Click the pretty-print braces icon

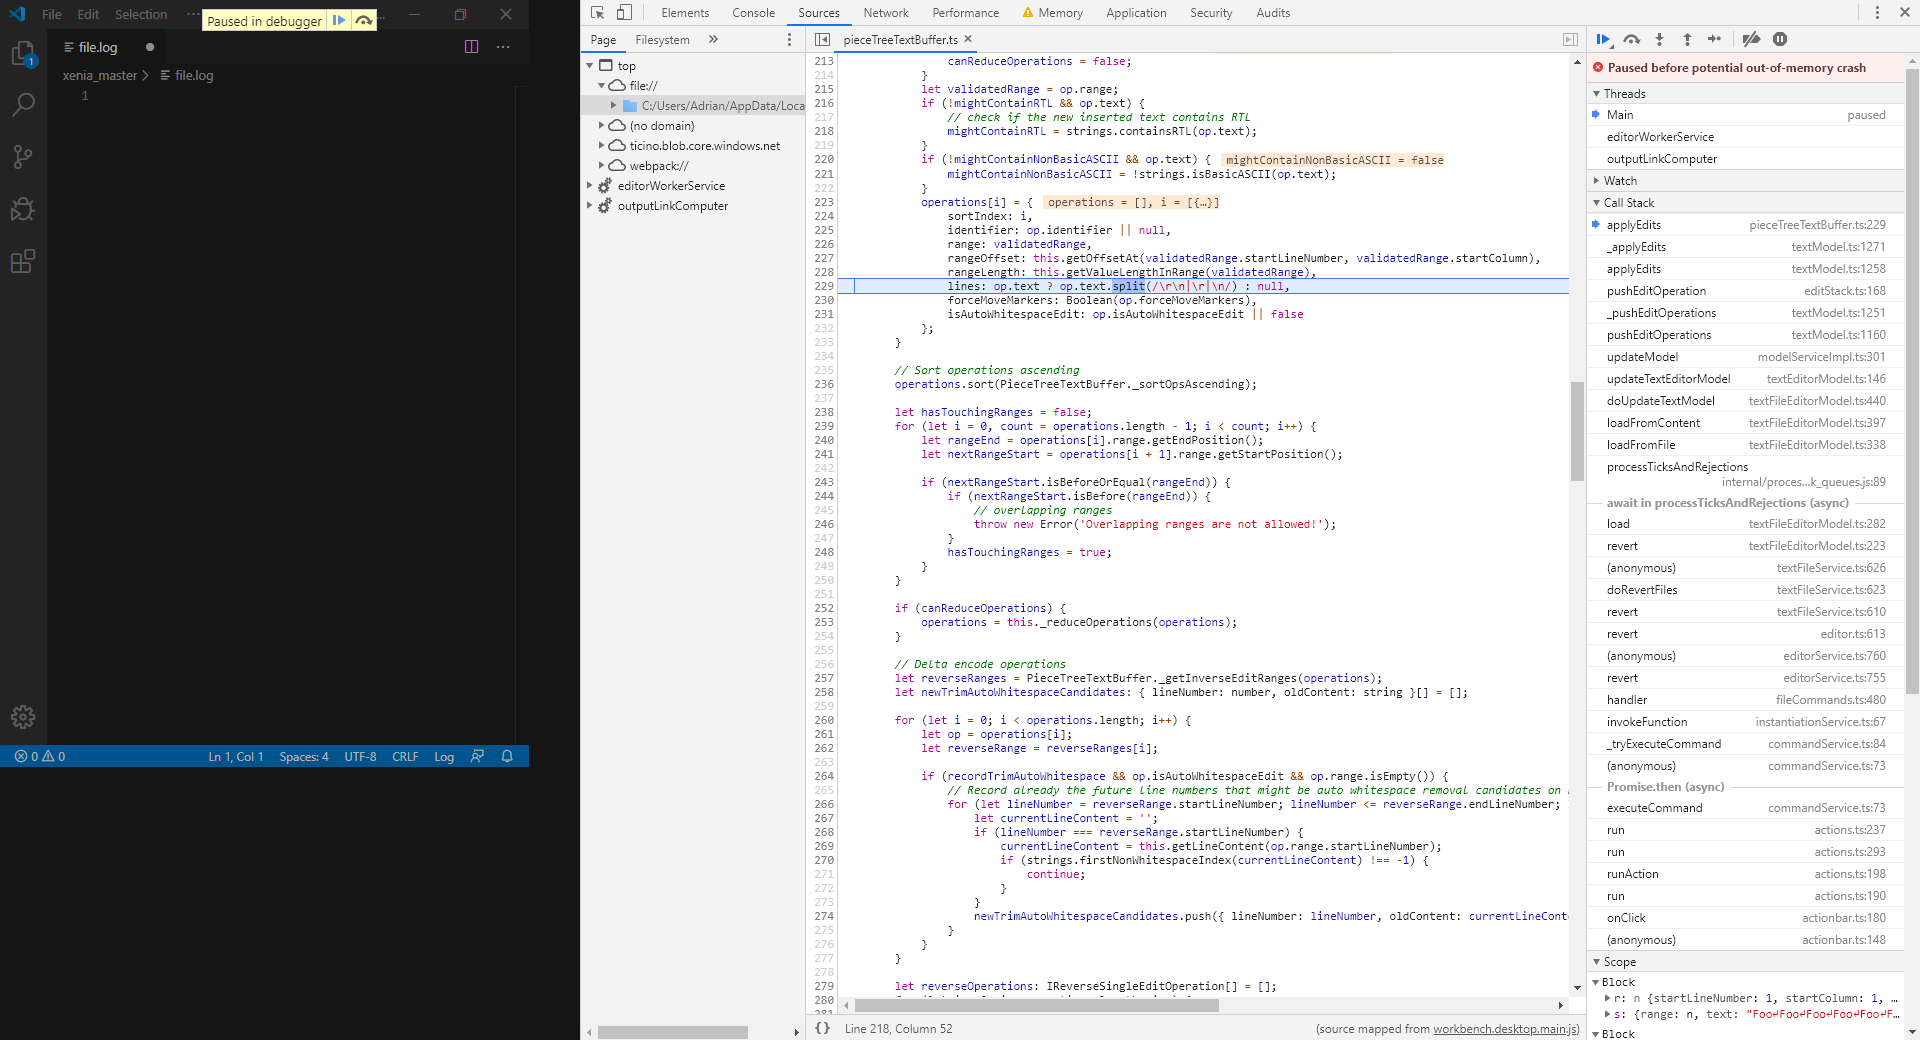coord(822,1028)
